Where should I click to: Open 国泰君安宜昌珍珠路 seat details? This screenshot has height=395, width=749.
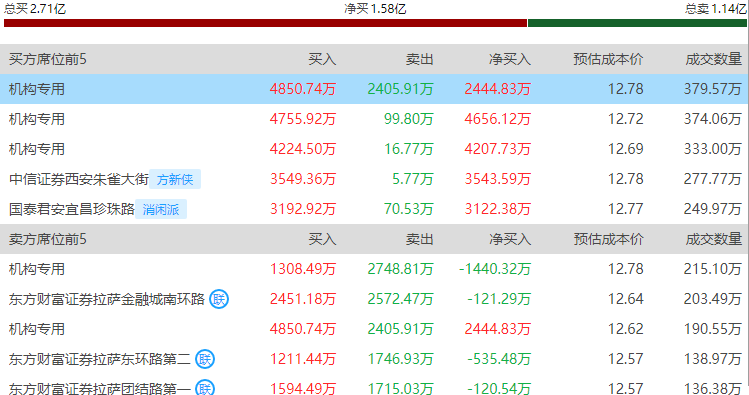click(x=72, y=209)
